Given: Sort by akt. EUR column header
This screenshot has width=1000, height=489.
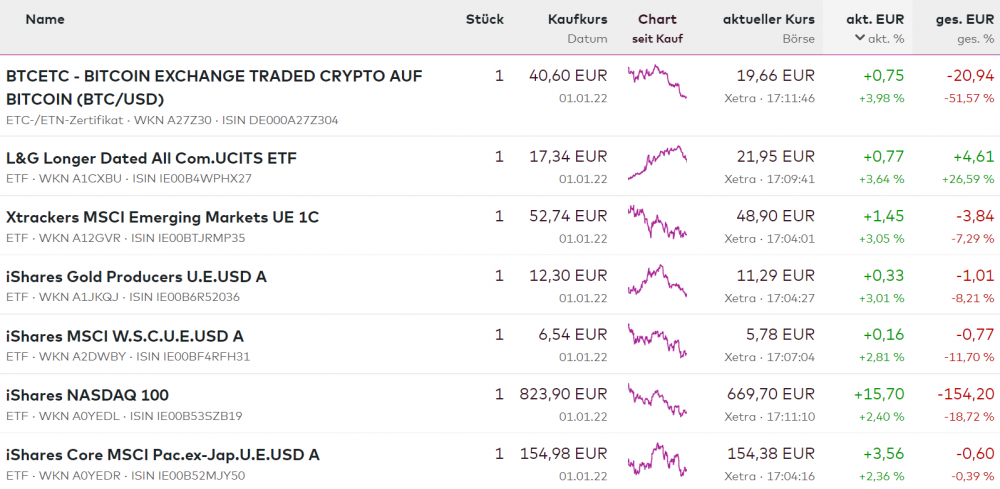Looking at the screenshot, I should coord(875,19).
